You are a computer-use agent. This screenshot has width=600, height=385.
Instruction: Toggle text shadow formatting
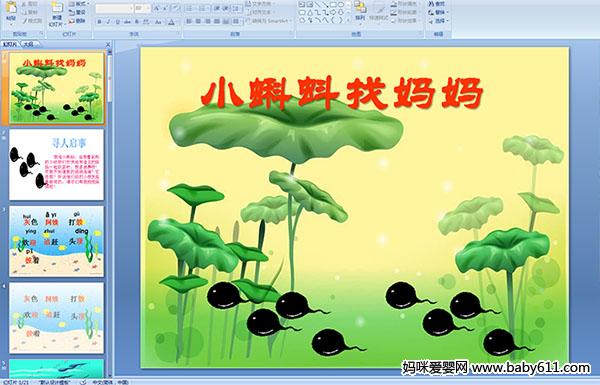tap(137, 22)
